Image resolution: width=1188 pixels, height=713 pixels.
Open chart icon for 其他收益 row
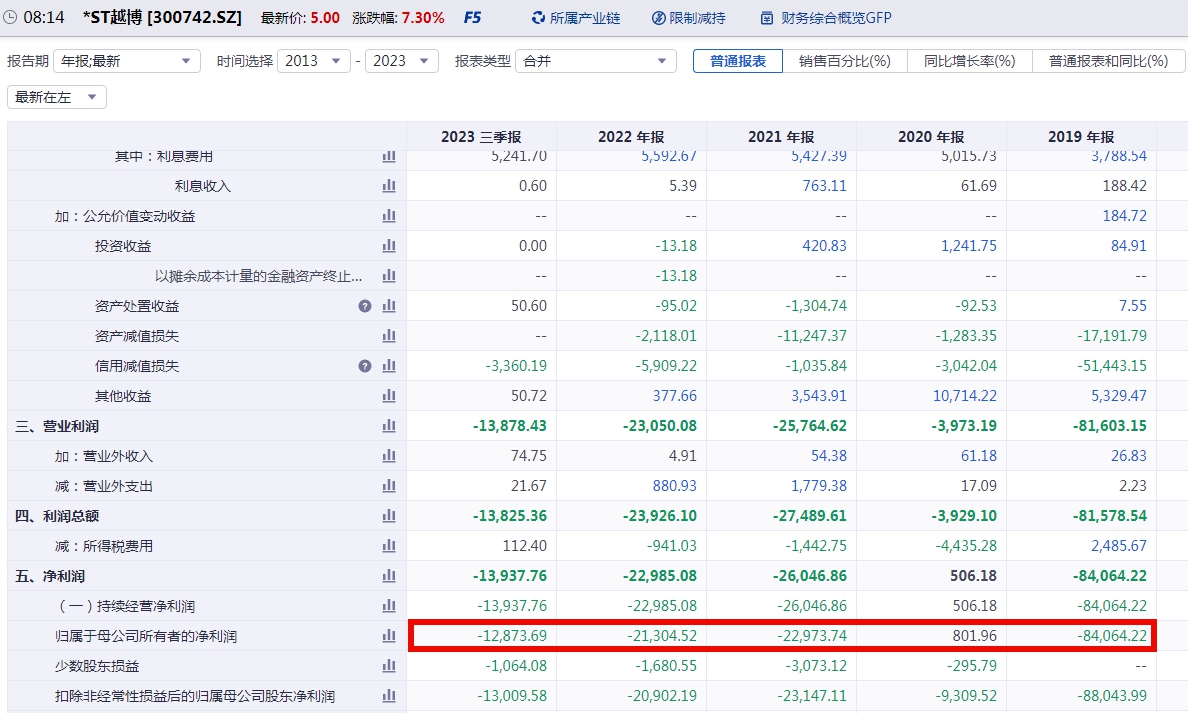389,396
